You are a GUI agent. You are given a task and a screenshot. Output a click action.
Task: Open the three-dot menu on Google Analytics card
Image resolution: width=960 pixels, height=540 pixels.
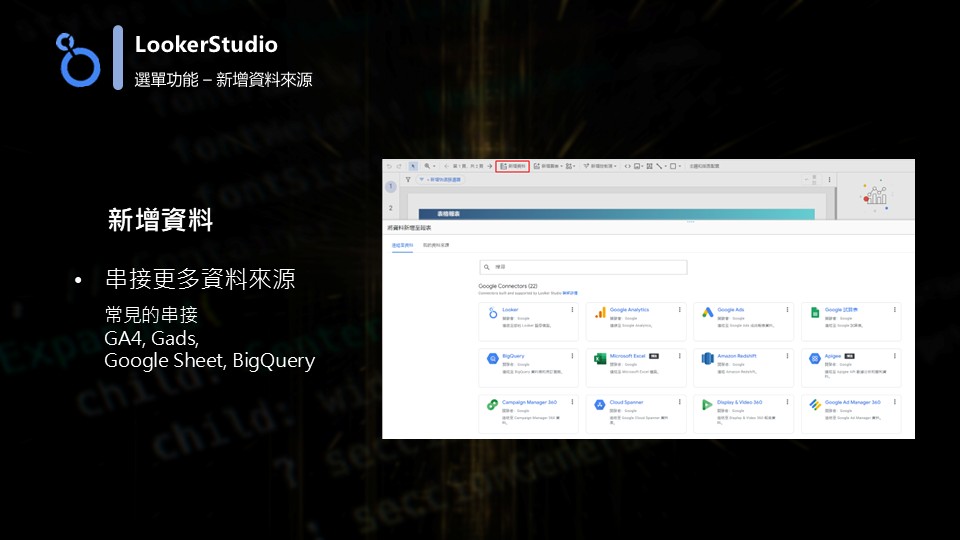coord(680,310)
